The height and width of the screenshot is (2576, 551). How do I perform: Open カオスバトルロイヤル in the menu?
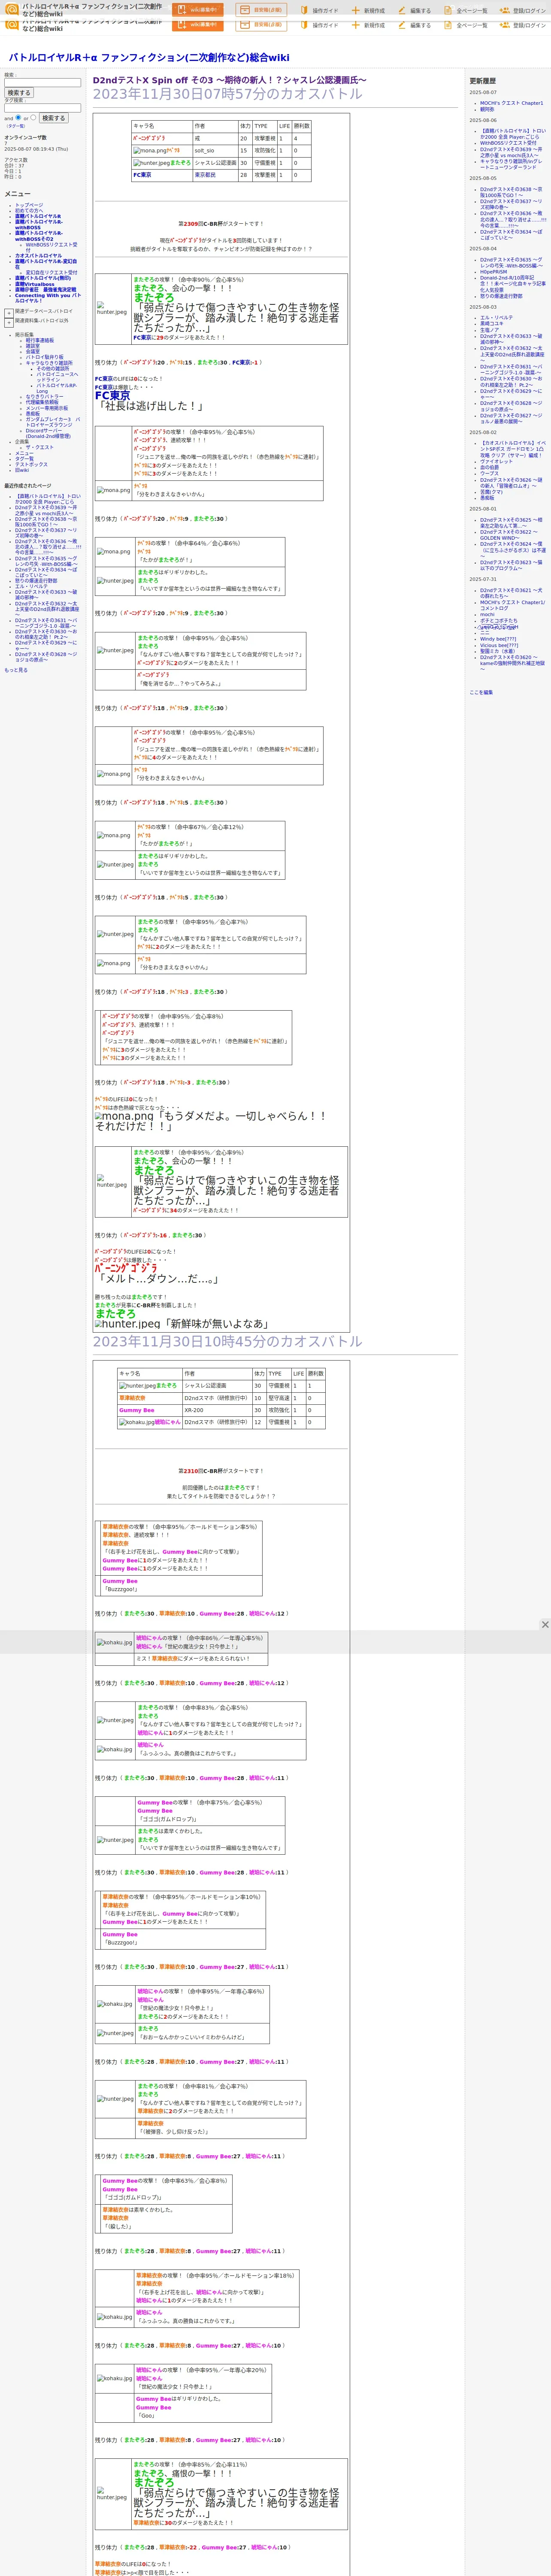[38, 256]
